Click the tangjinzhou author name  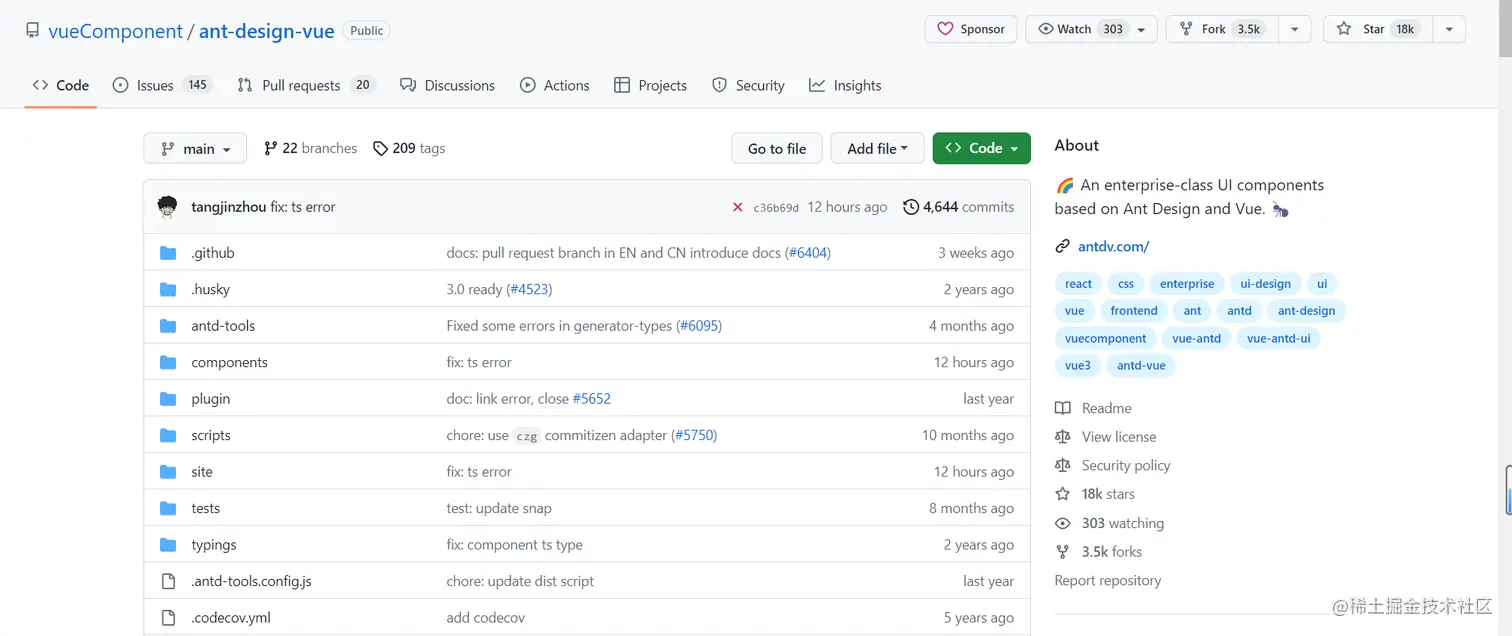[x=228, y=207]
